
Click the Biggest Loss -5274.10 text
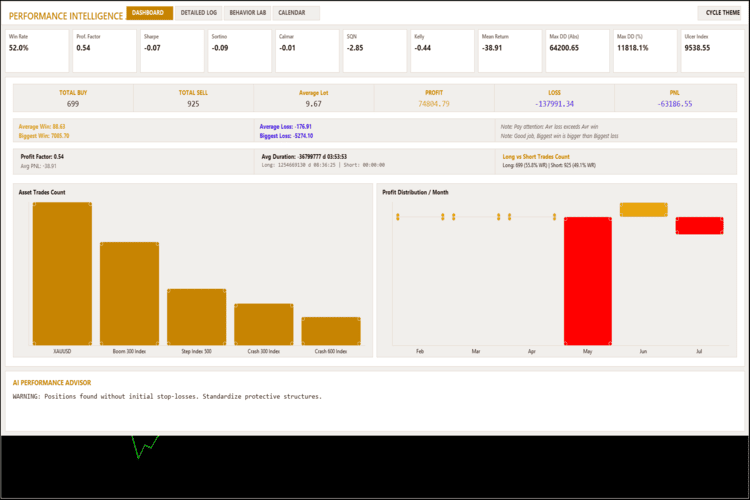[286, 136]
